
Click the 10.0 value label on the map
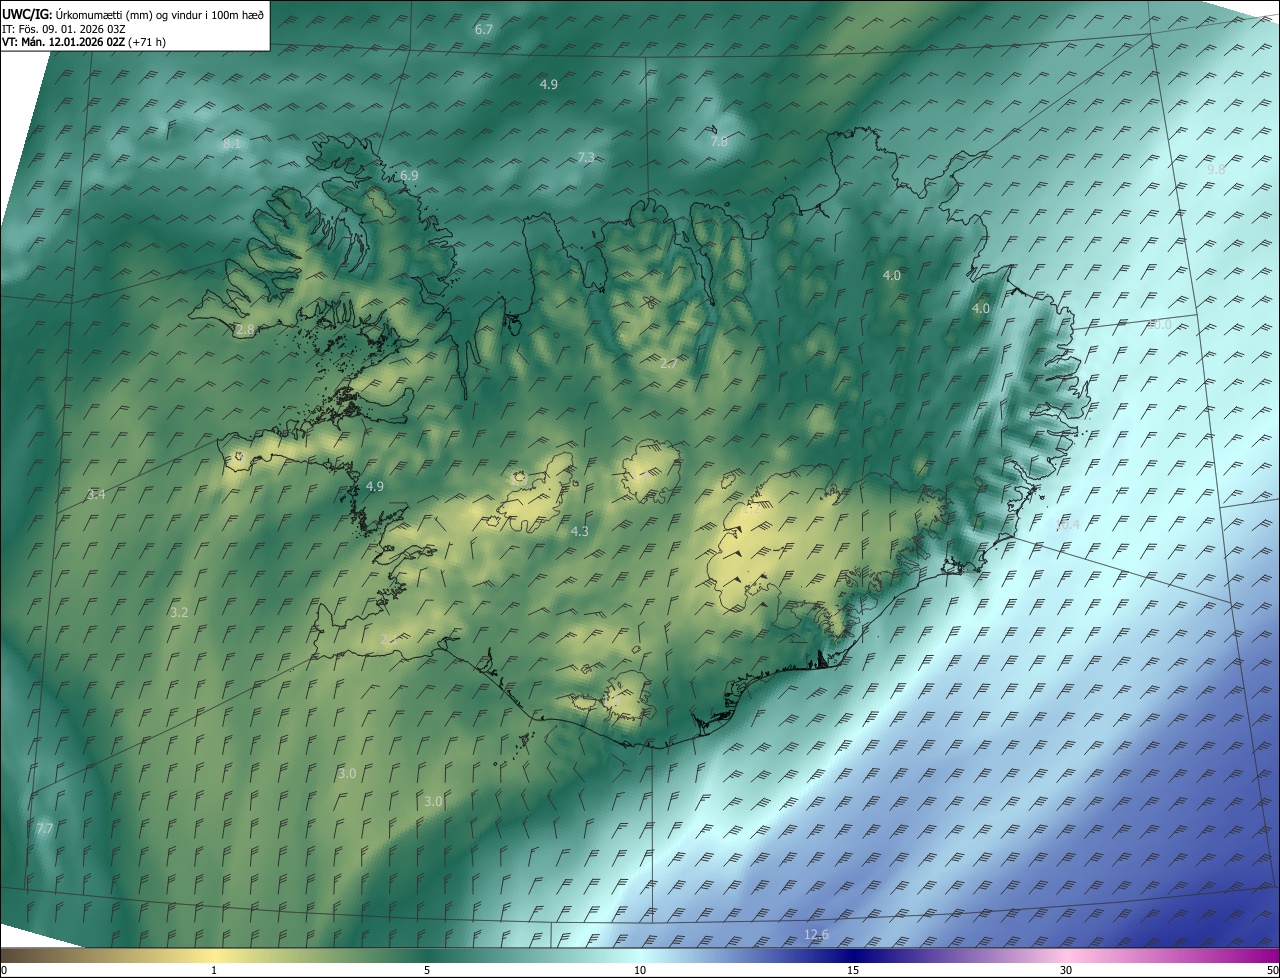tap(1158, 324)
